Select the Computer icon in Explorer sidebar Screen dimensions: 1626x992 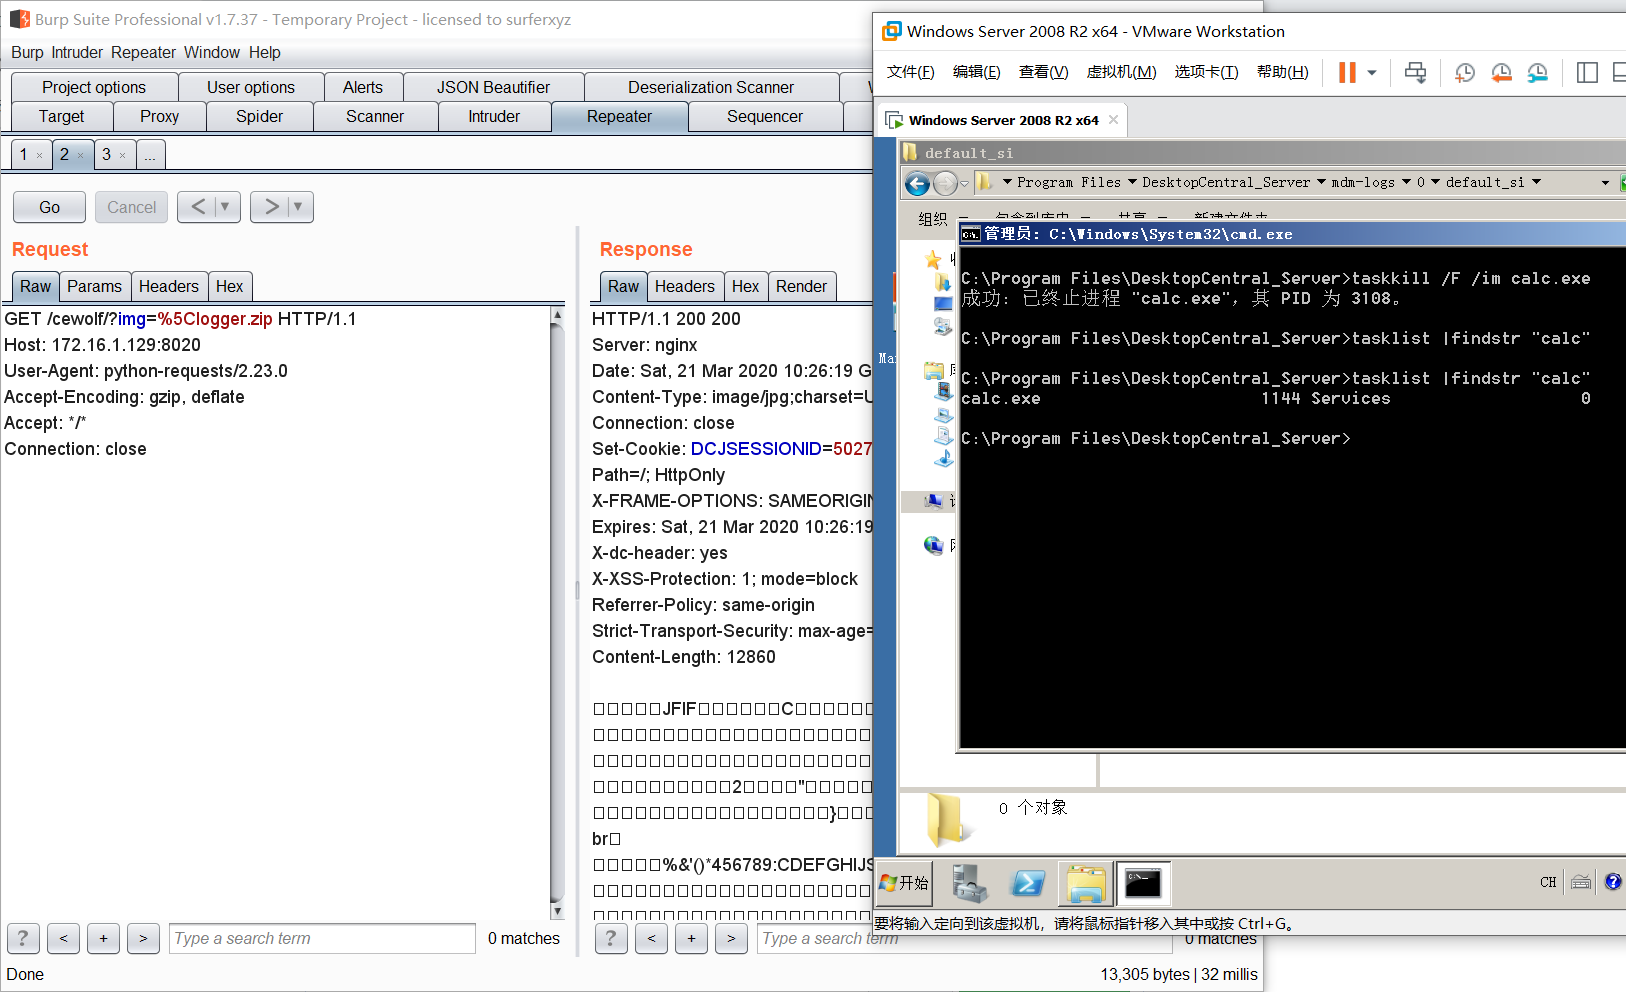(x=933, y=501)
